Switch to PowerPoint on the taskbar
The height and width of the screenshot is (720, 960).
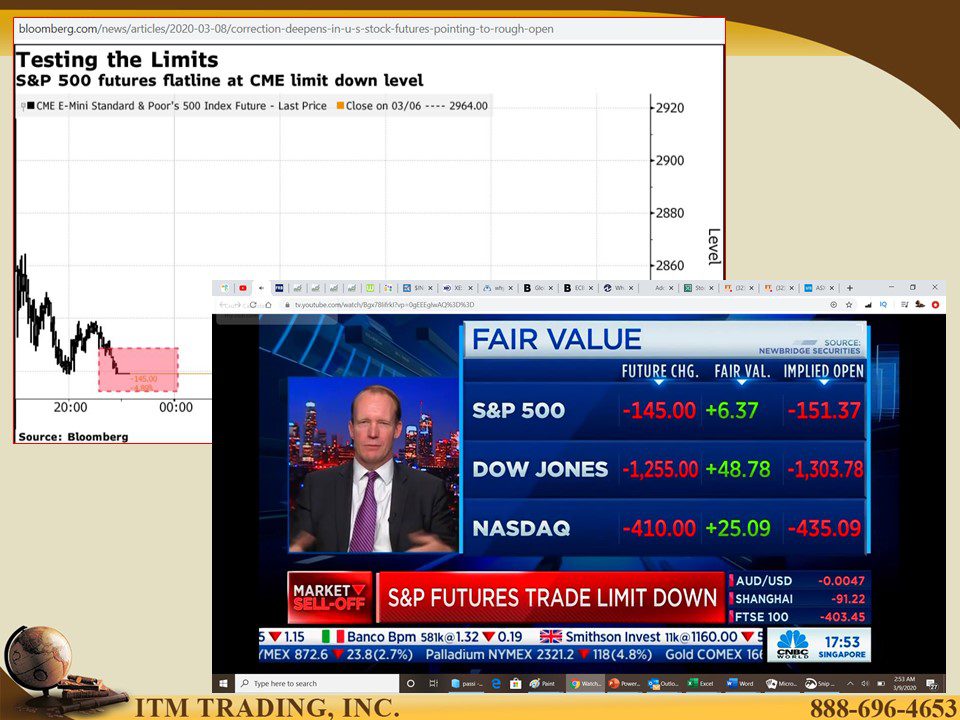click(625, 683)
